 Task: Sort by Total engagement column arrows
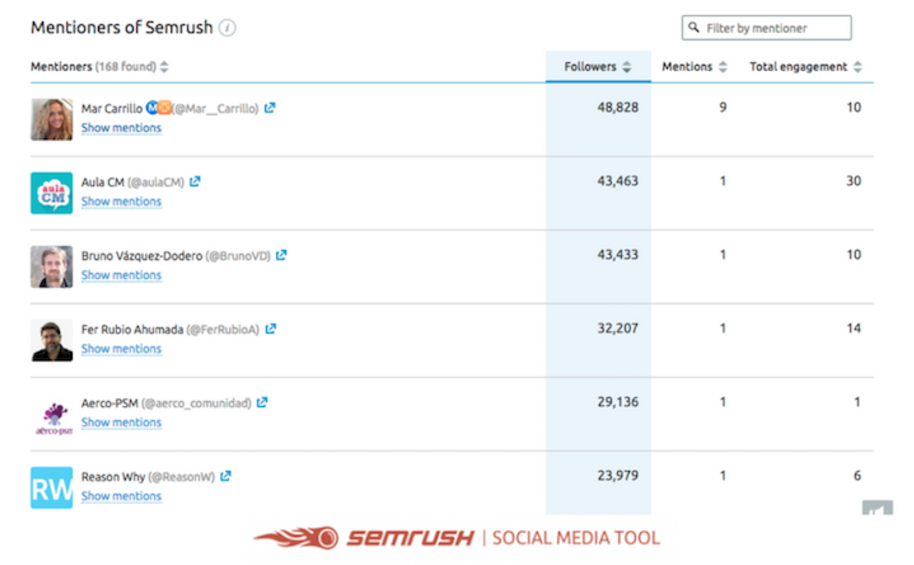click(857, 66)
